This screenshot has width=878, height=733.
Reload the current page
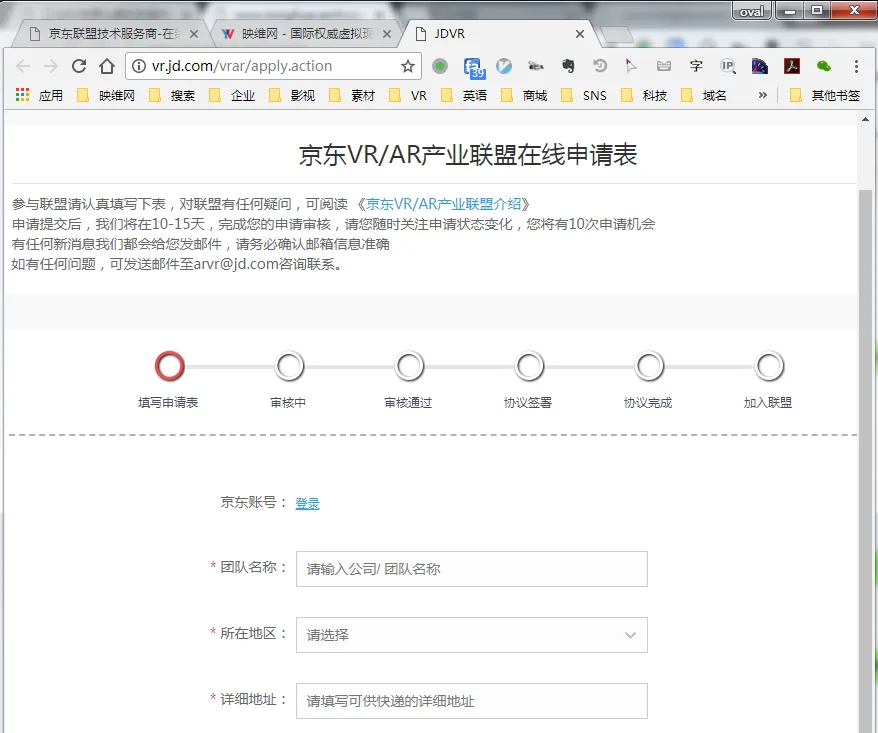[79, 66]
